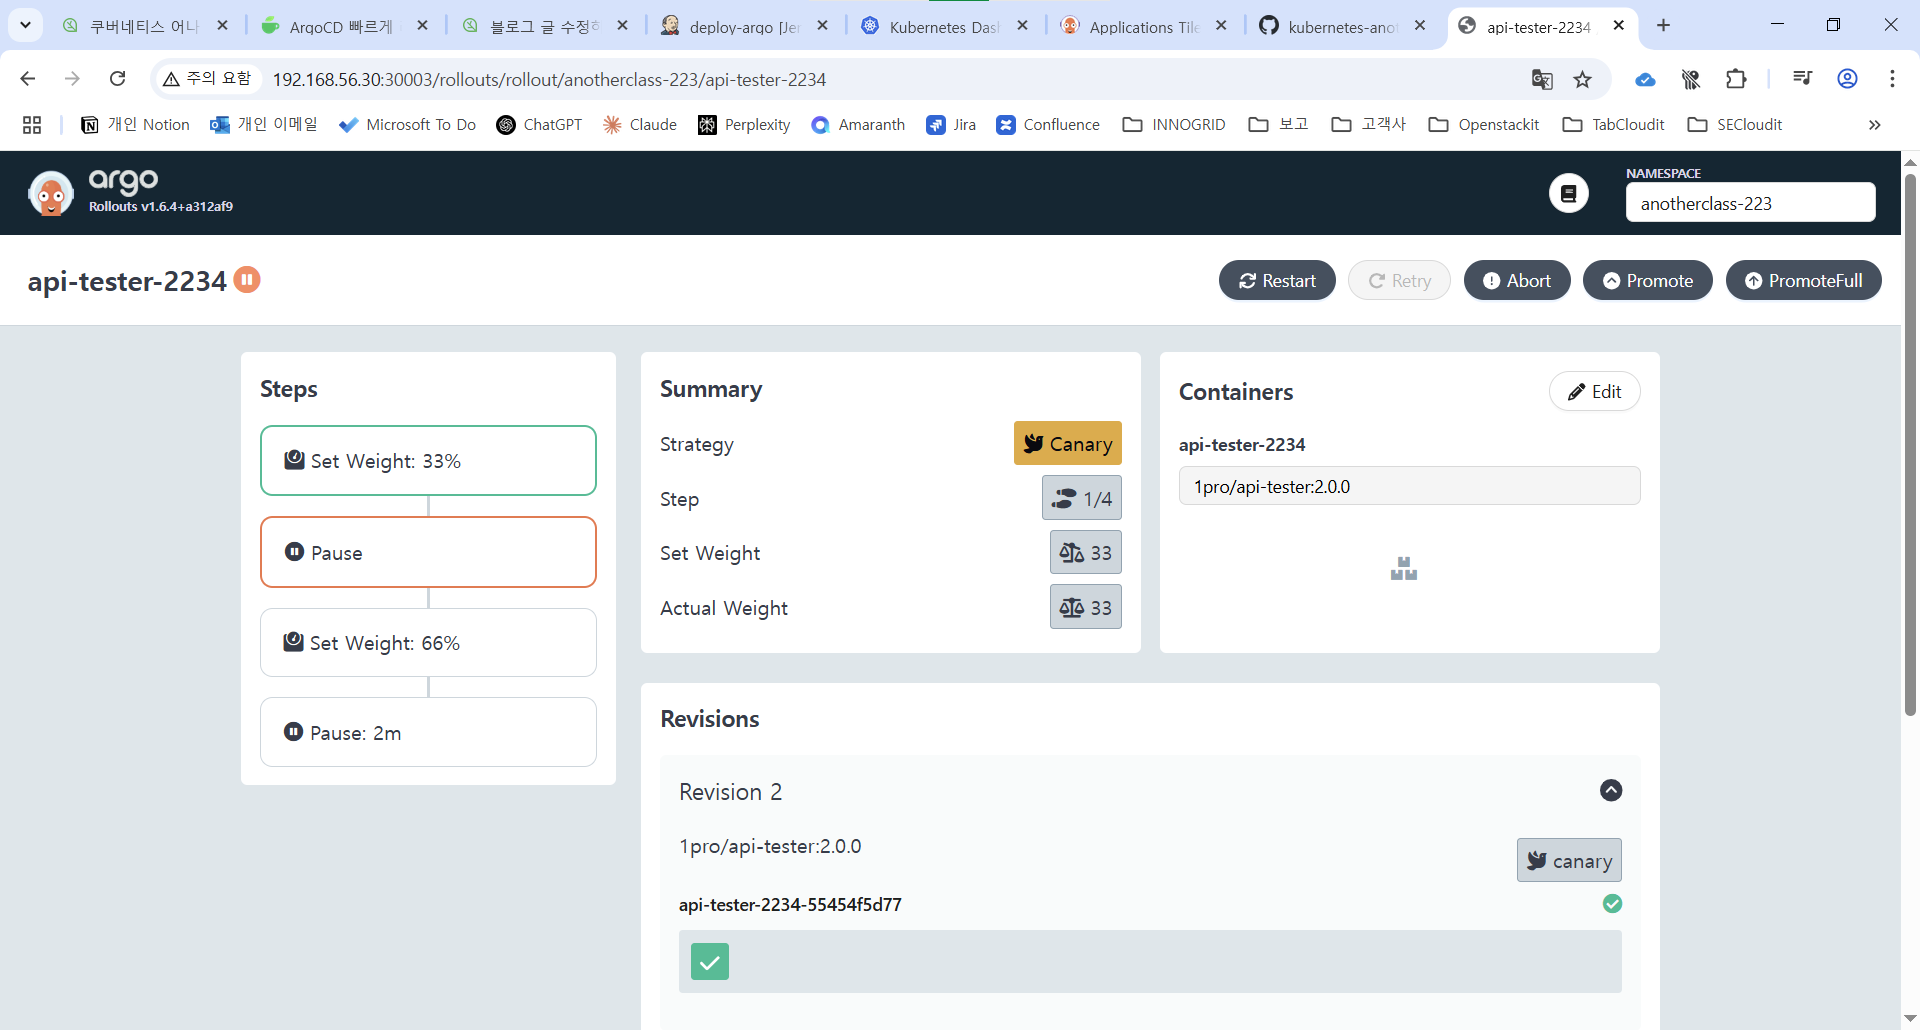Open the TabCloudit bookmark folder
This screenshot has height=1030, width=1920.
tap(1614, 125)
